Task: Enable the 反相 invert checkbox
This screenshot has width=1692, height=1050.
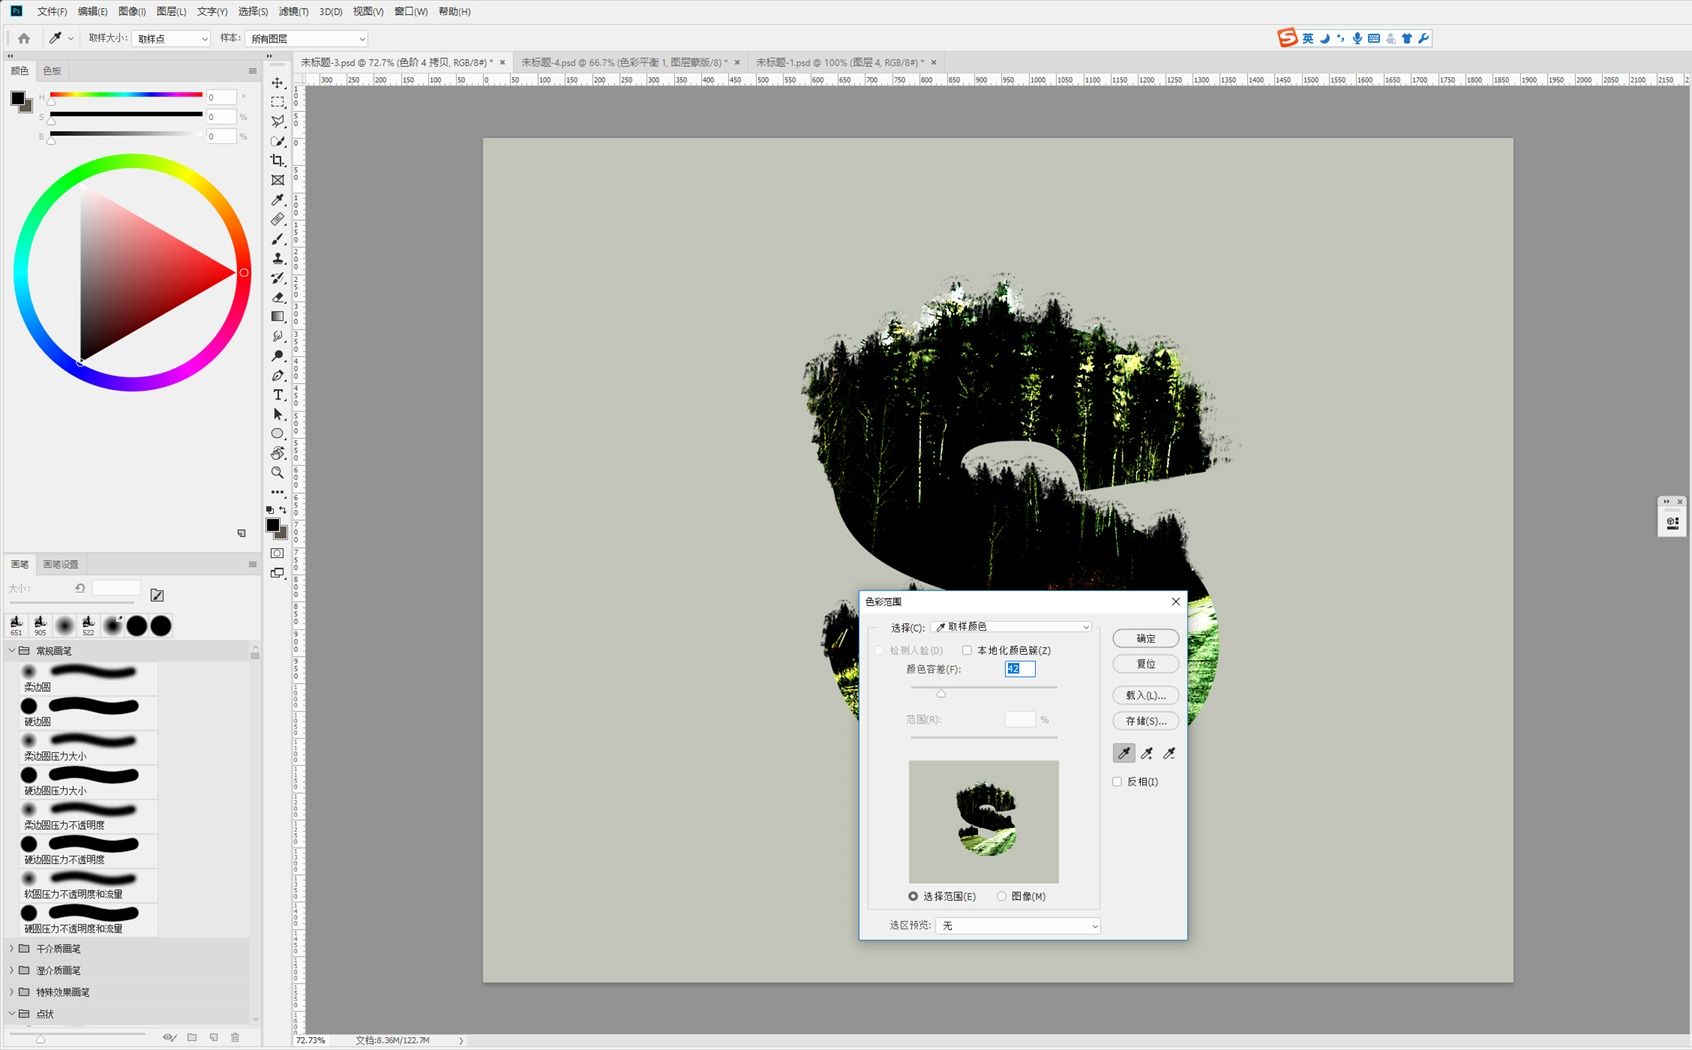Action: click(x=1117, y=782)
